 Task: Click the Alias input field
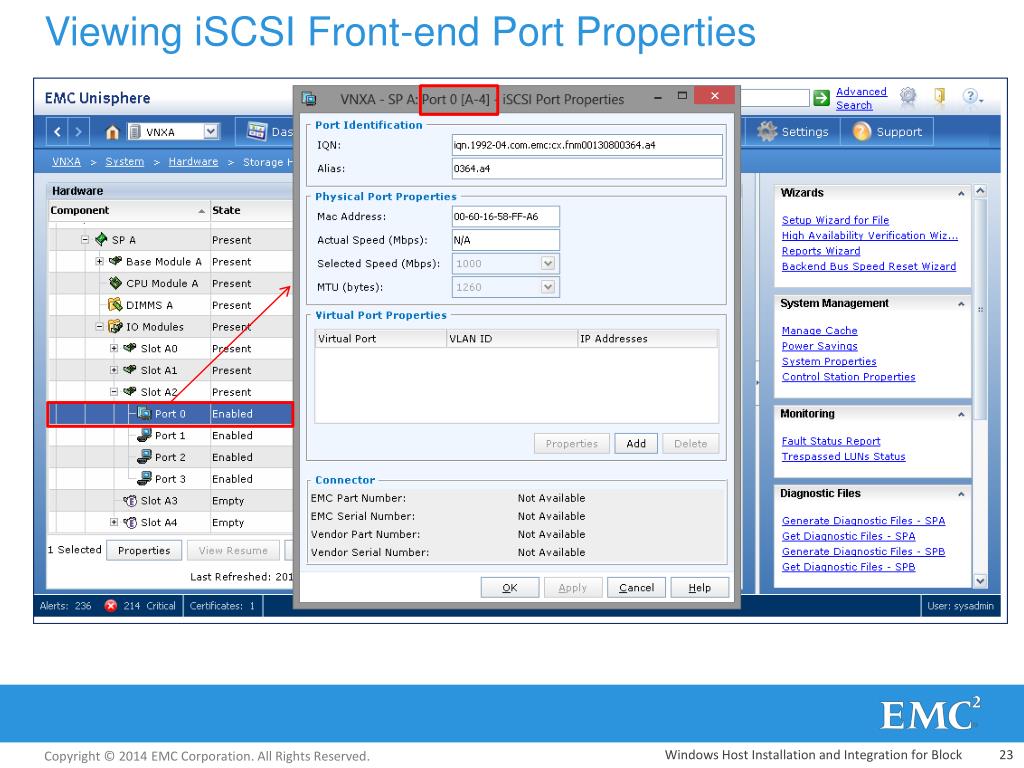587,168
